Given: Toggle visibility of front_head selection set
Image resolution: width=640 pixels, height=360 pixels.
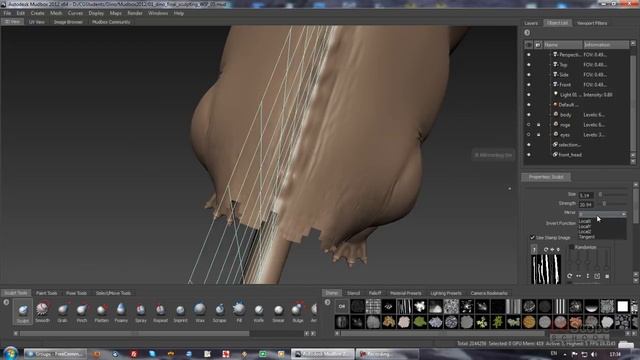Looking at the screenshot, I should 529,155.
